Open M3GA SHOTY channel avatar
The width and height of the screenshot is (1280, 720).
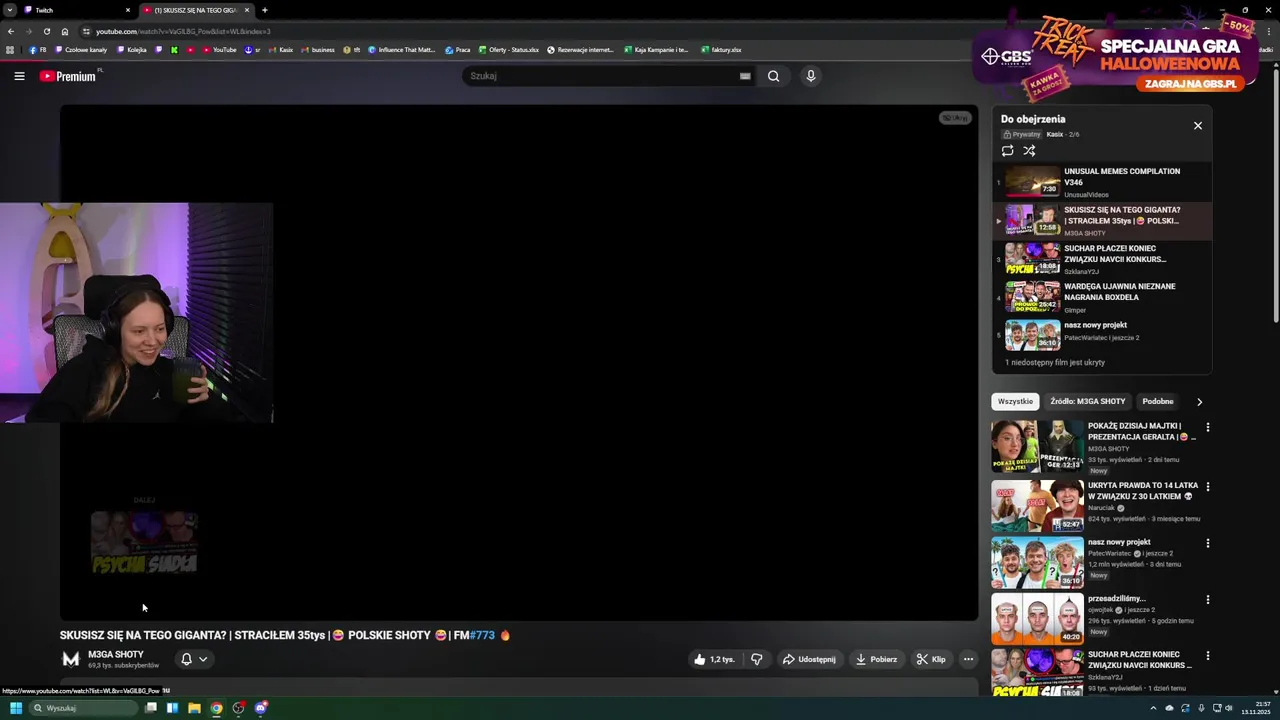coord(71,659)
